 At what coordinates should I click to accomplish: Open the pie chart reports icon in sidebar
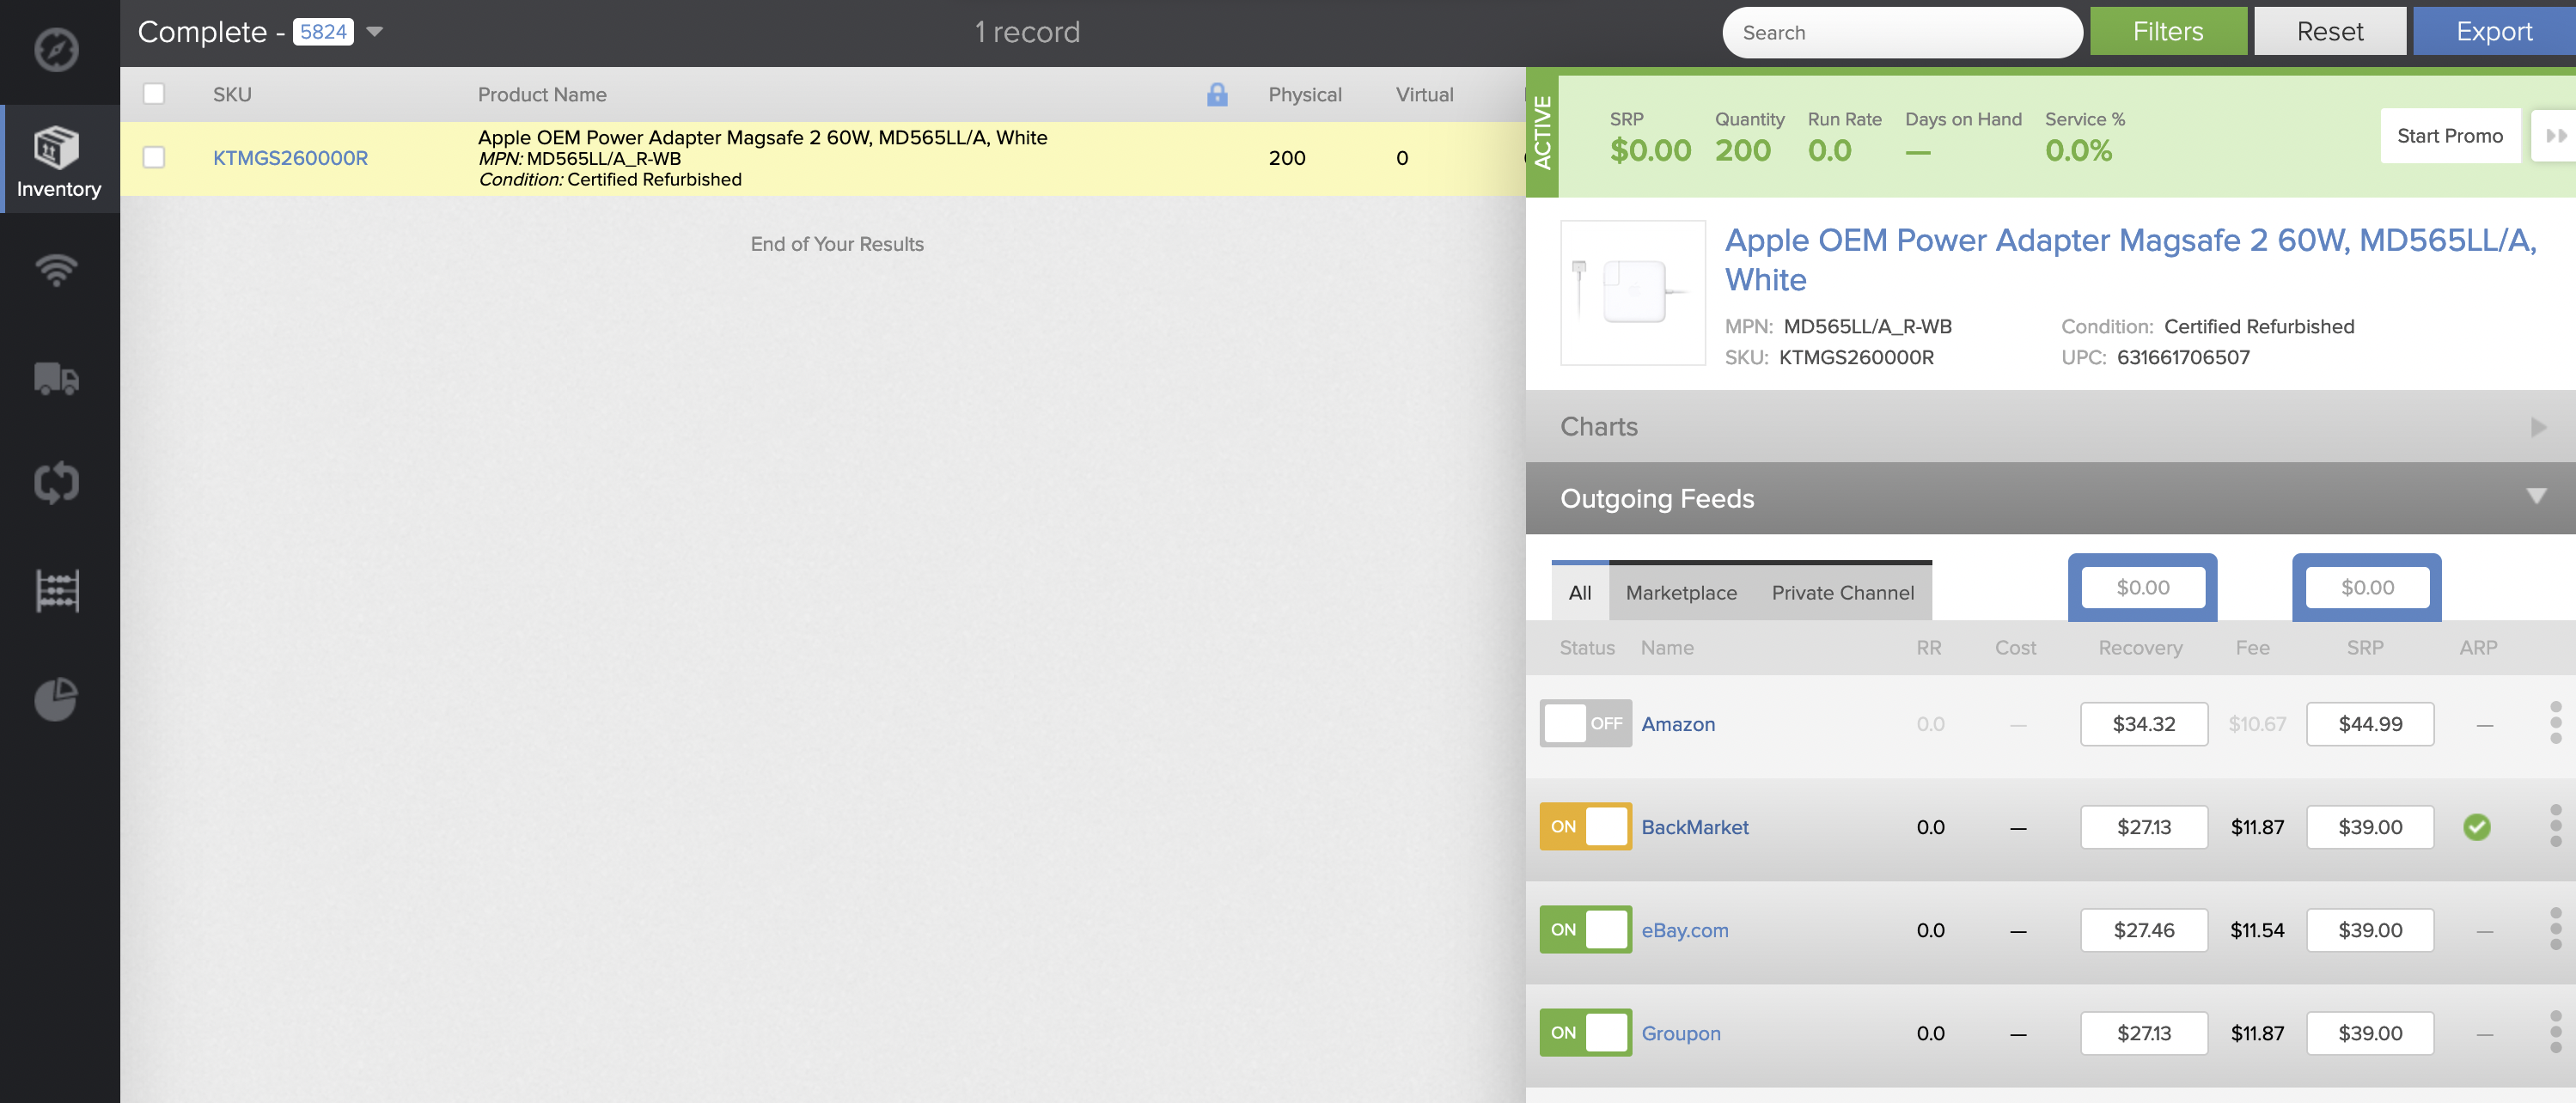point(56,699)
